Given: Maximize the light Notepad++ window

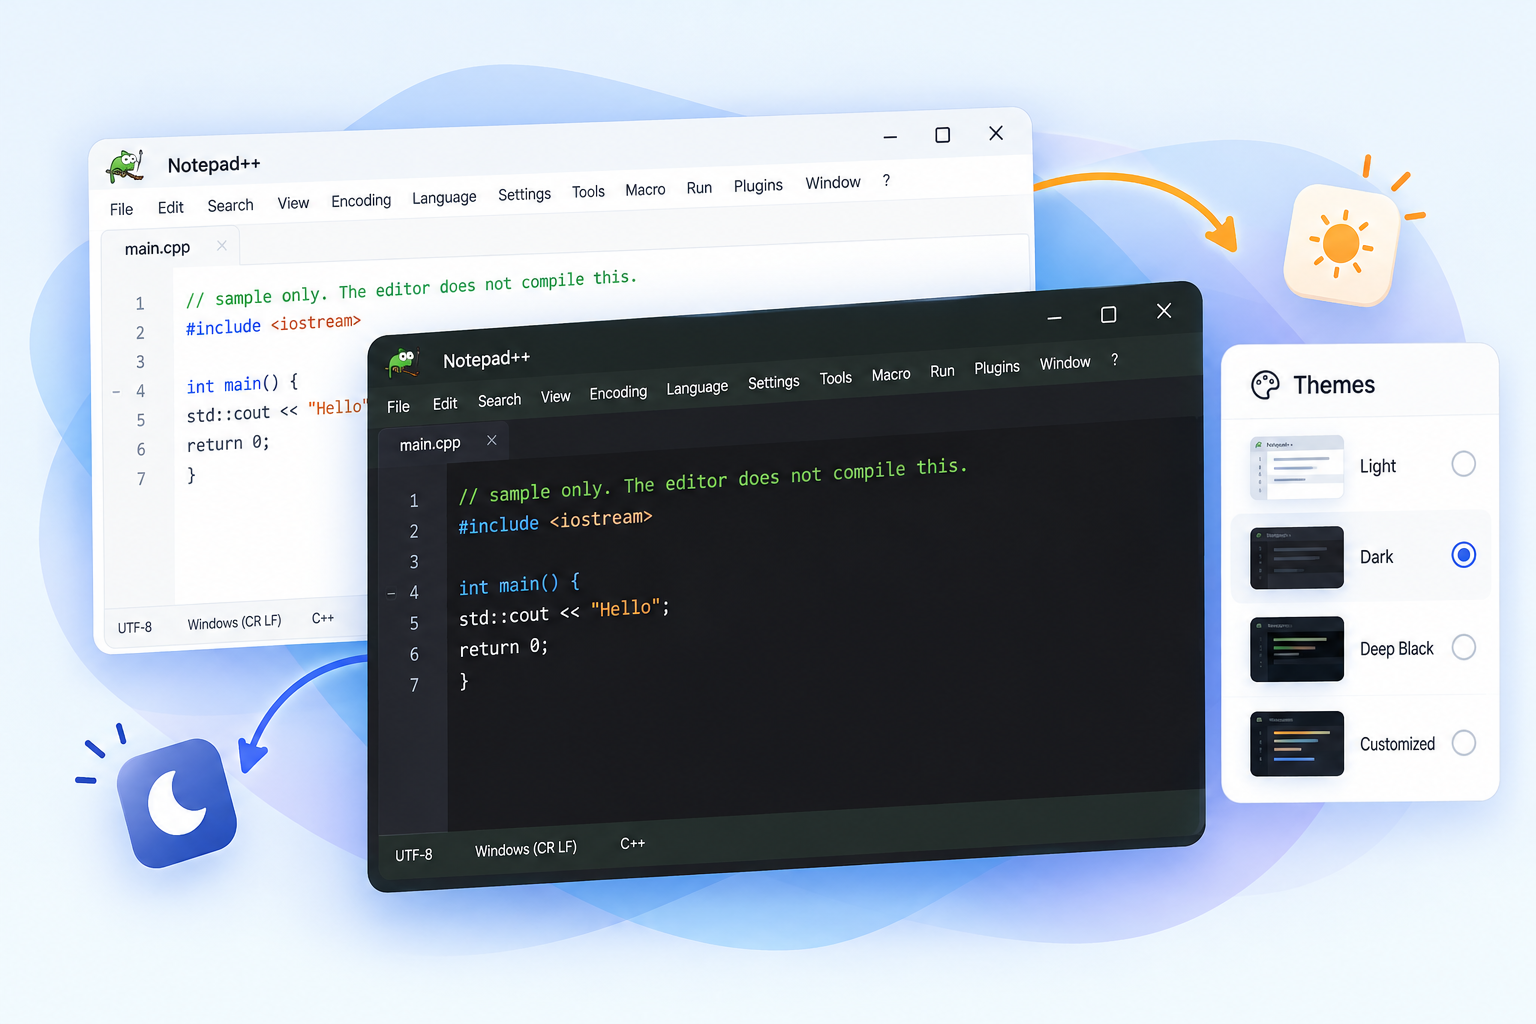Looking at the screenshot, I should coord(942,135).
